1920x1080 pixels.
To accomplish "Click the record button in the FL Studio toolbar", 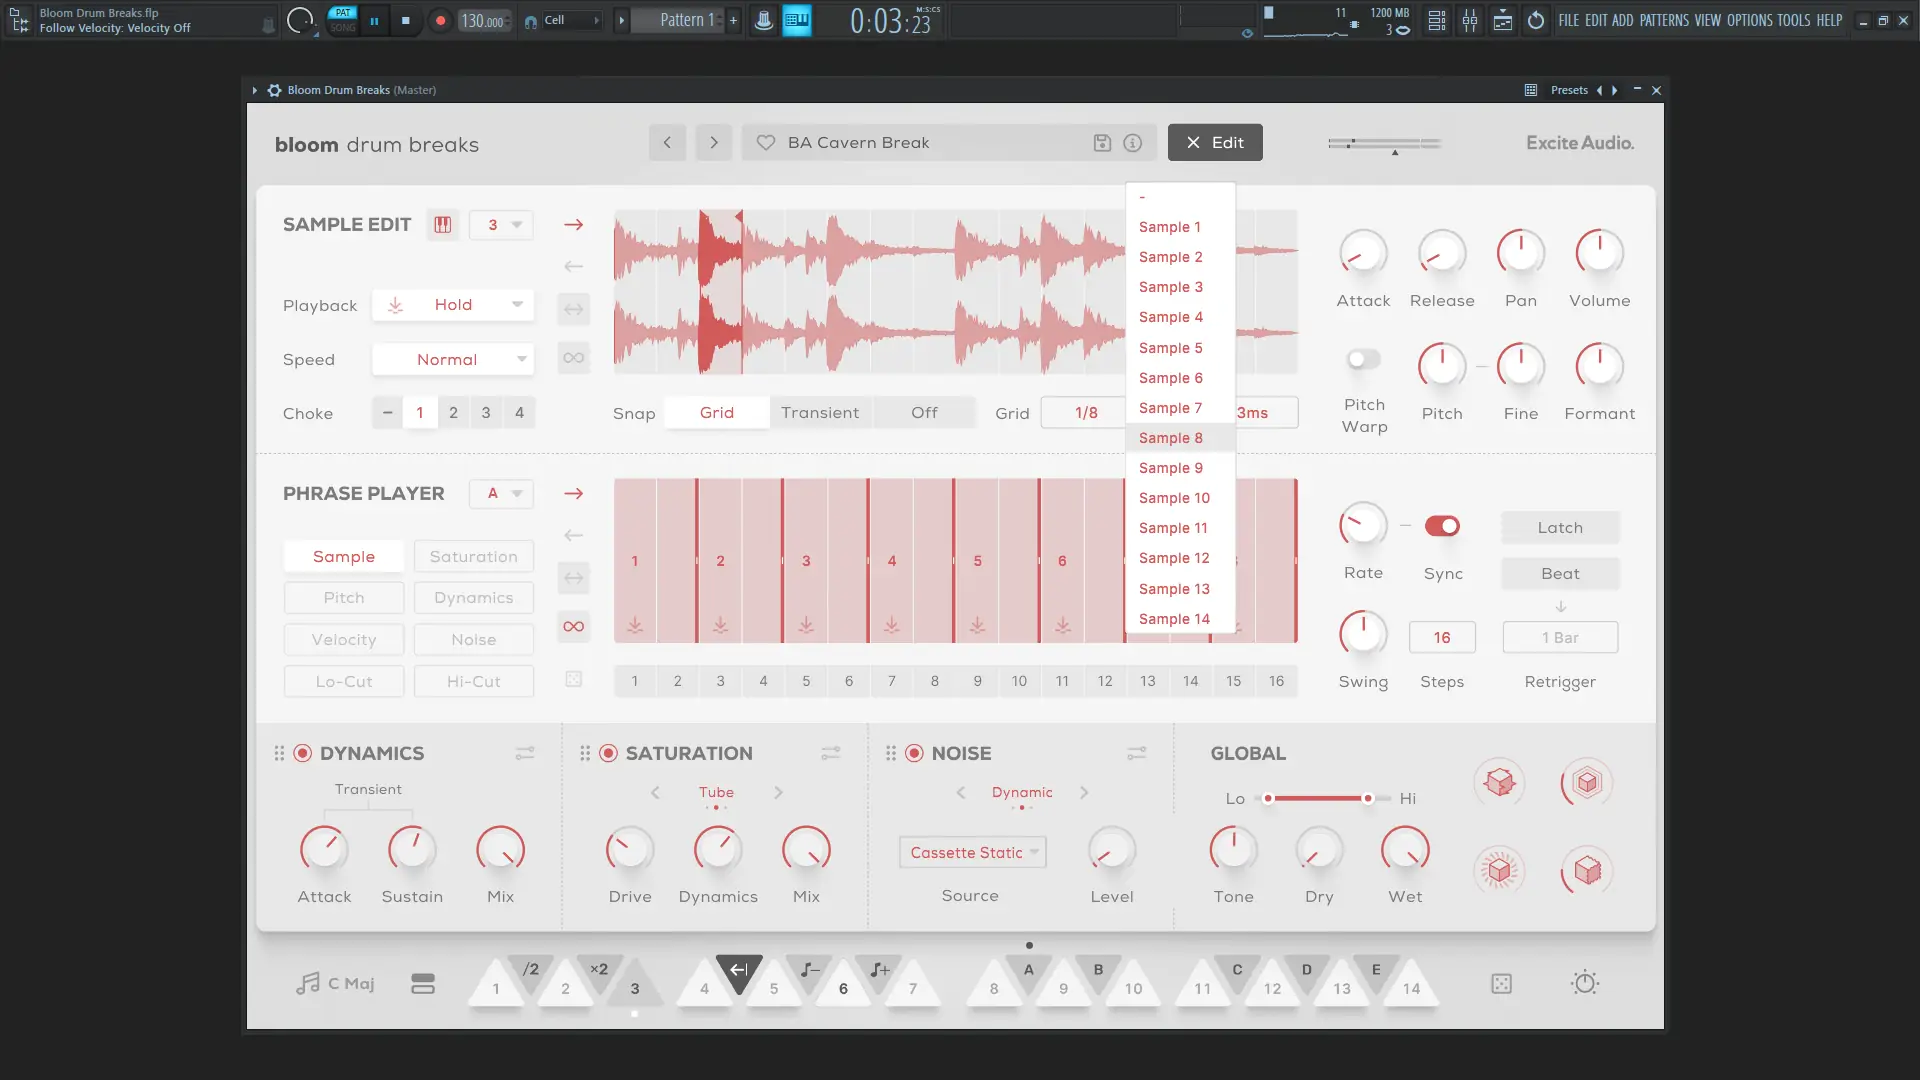I will coord(440,20).
